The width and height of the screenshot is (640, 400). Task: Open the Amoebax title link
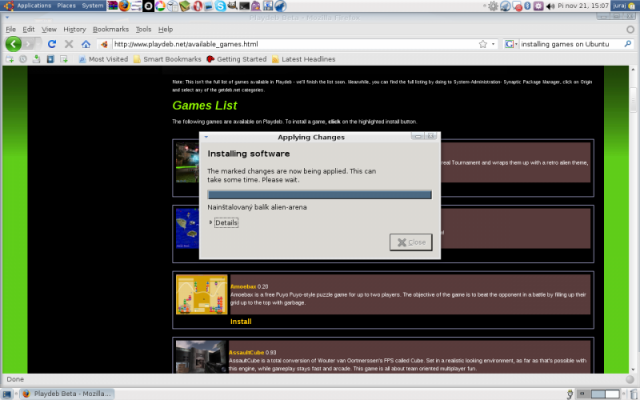click(243, 287)
